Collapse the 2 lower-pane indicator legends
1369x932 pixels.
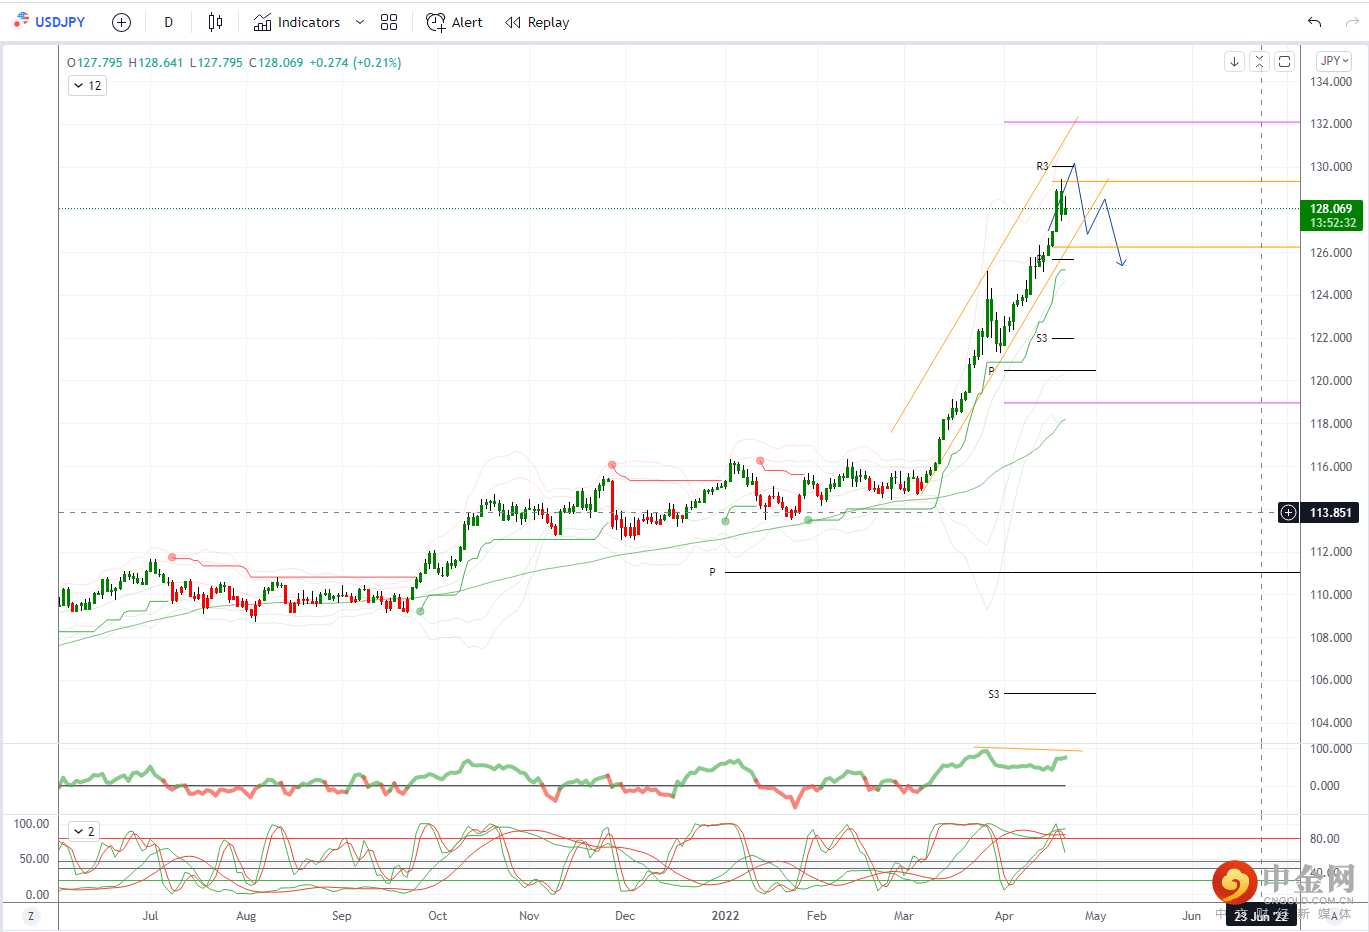click(x=84, y=831)
